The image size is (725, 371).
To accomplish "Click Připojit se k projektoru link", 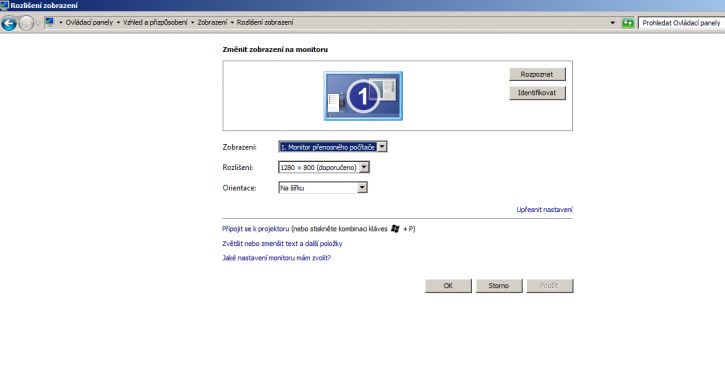I will coord(256,229).
